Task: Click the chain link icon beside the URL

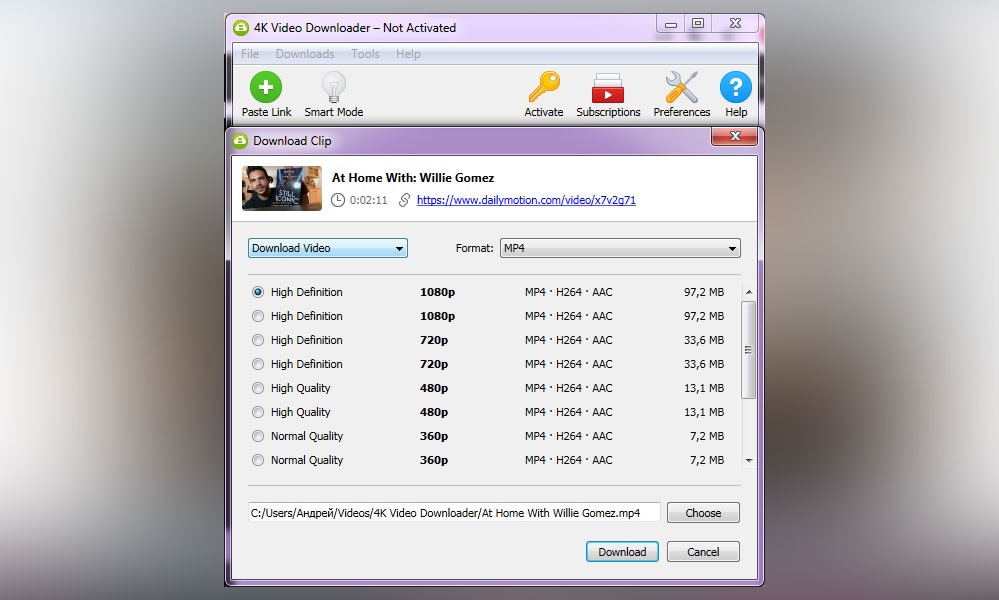Action: (404, 200)
